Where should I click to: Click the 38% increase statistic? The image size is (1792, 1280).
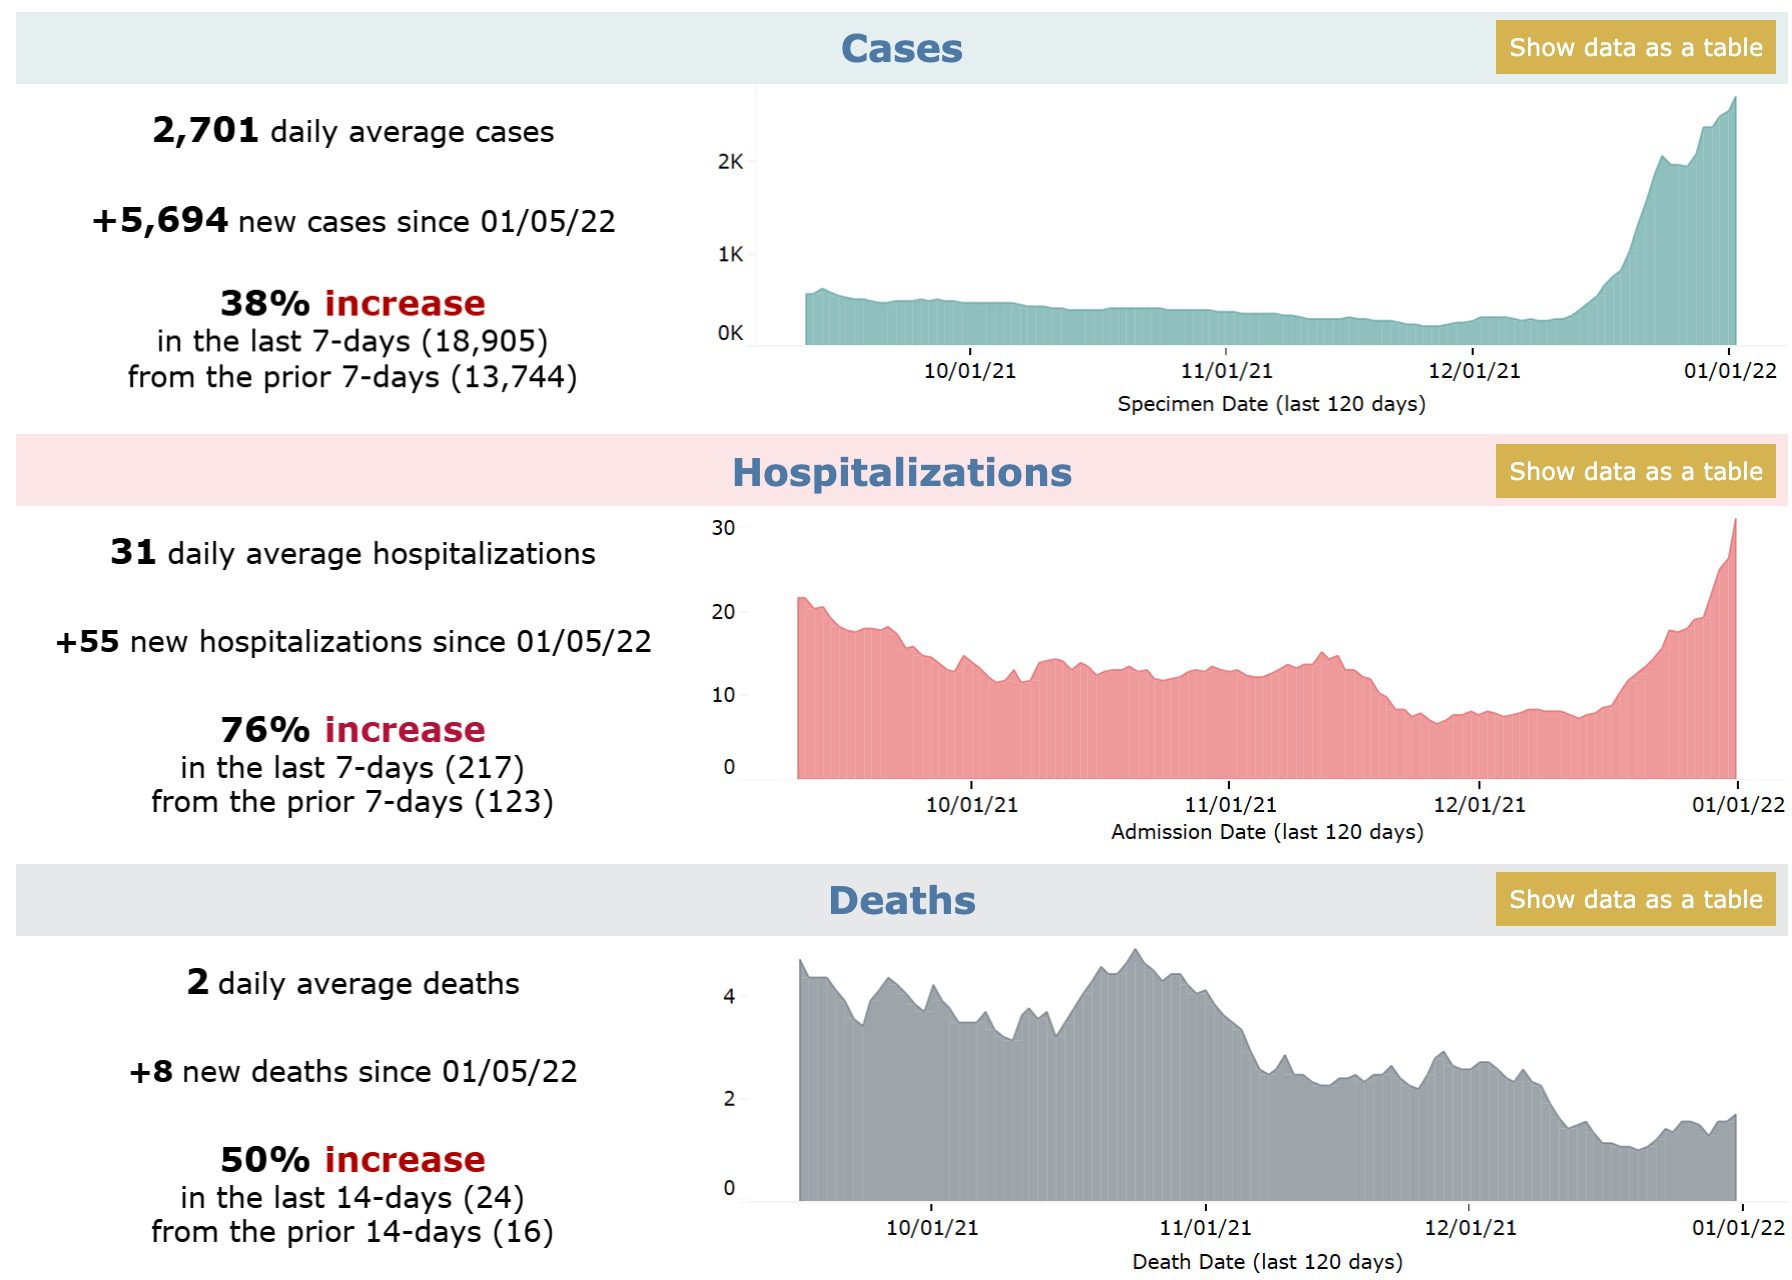pyautogui.click(x=353, y=303)
